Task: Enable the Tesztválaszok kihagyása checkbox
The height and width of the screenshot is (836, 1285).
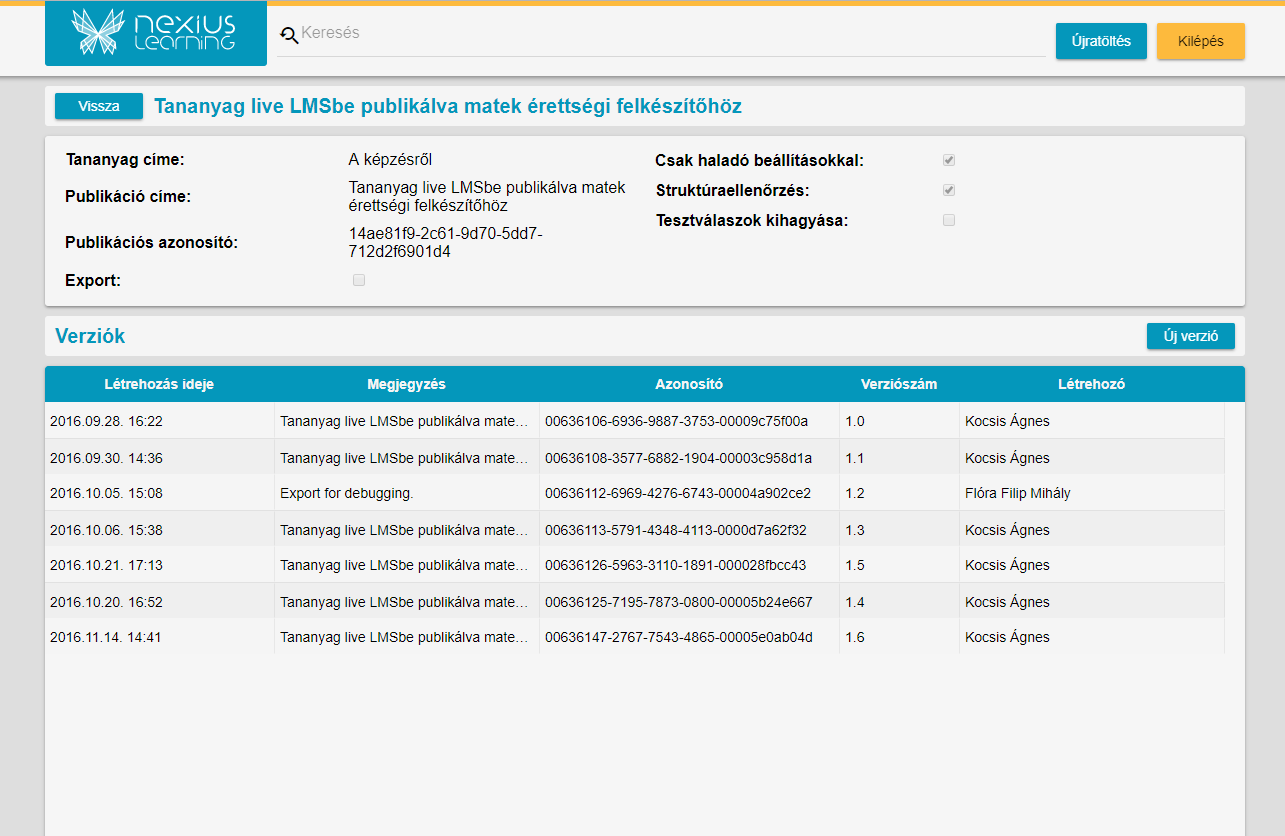Action: [949, 220]
